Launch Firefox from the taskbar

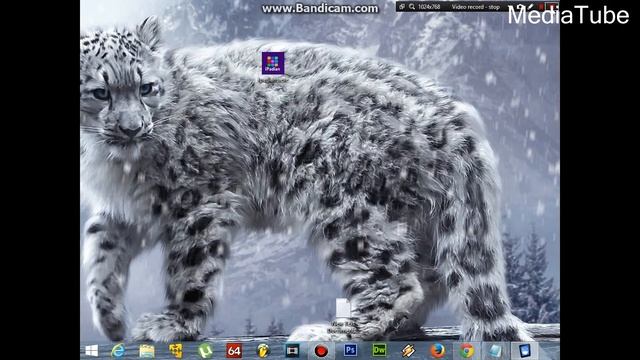(x=438, y=351)
